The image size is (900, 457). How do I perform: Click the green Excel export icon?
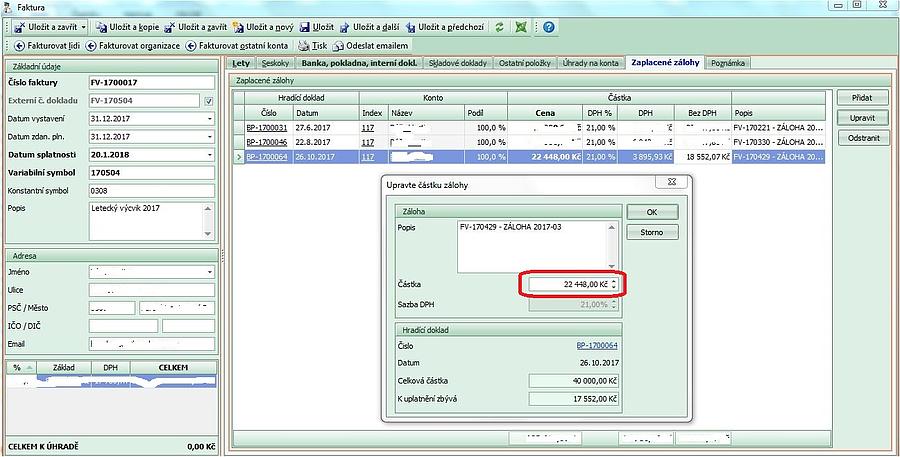pyautogui.click(x=521, y=27)
